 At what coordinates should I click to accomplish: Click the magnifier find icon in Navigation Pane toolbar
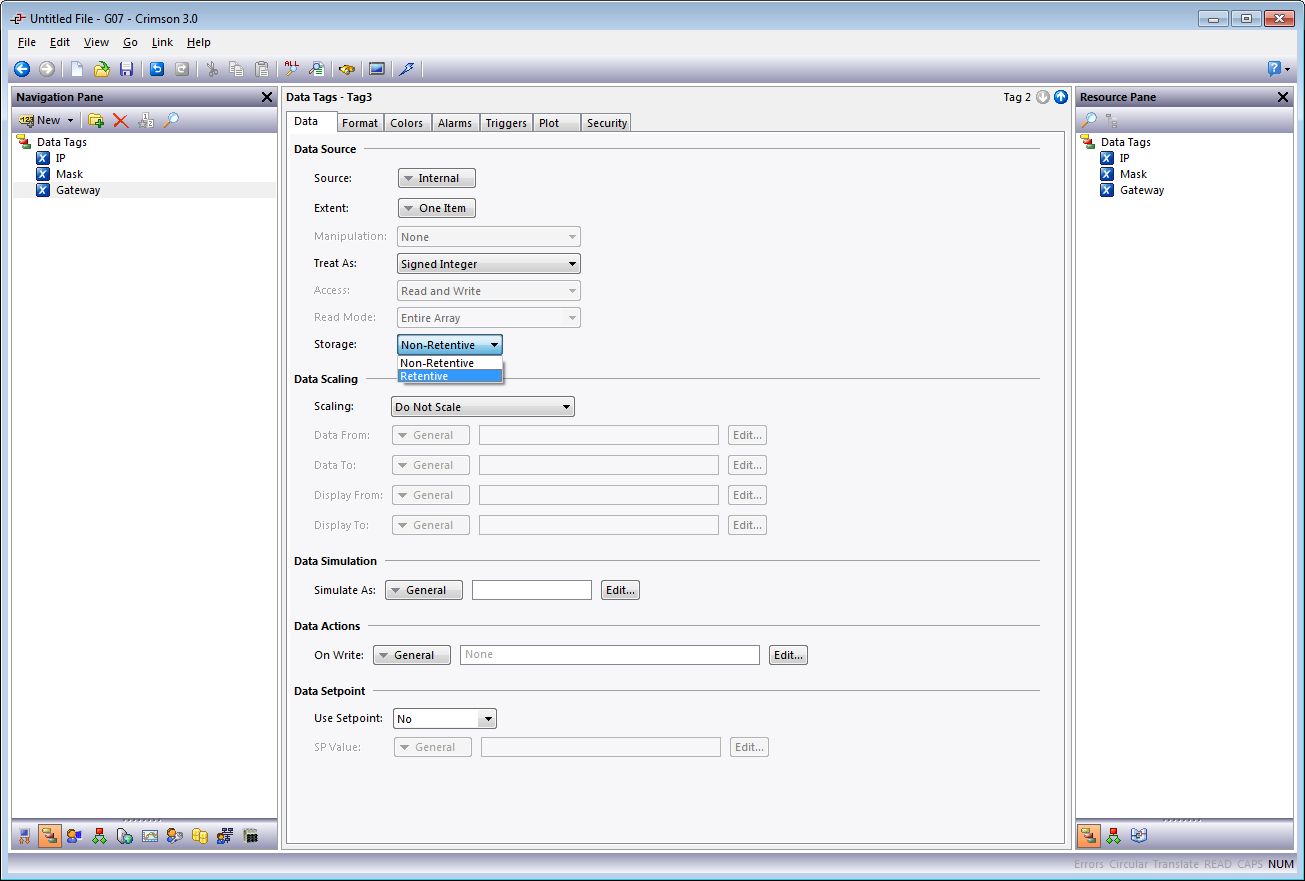click(171, 120)
